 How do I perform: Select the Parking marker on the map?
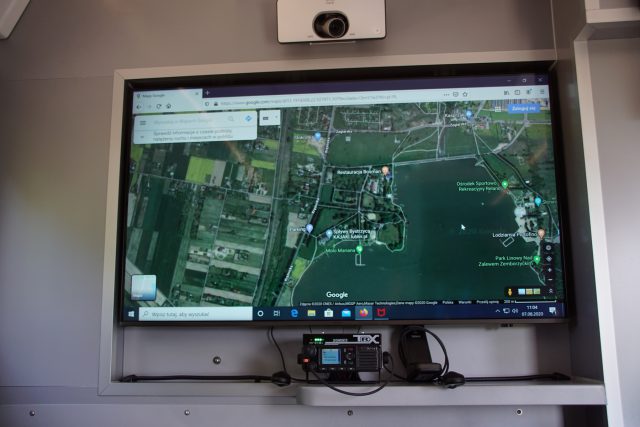[309, 228]
